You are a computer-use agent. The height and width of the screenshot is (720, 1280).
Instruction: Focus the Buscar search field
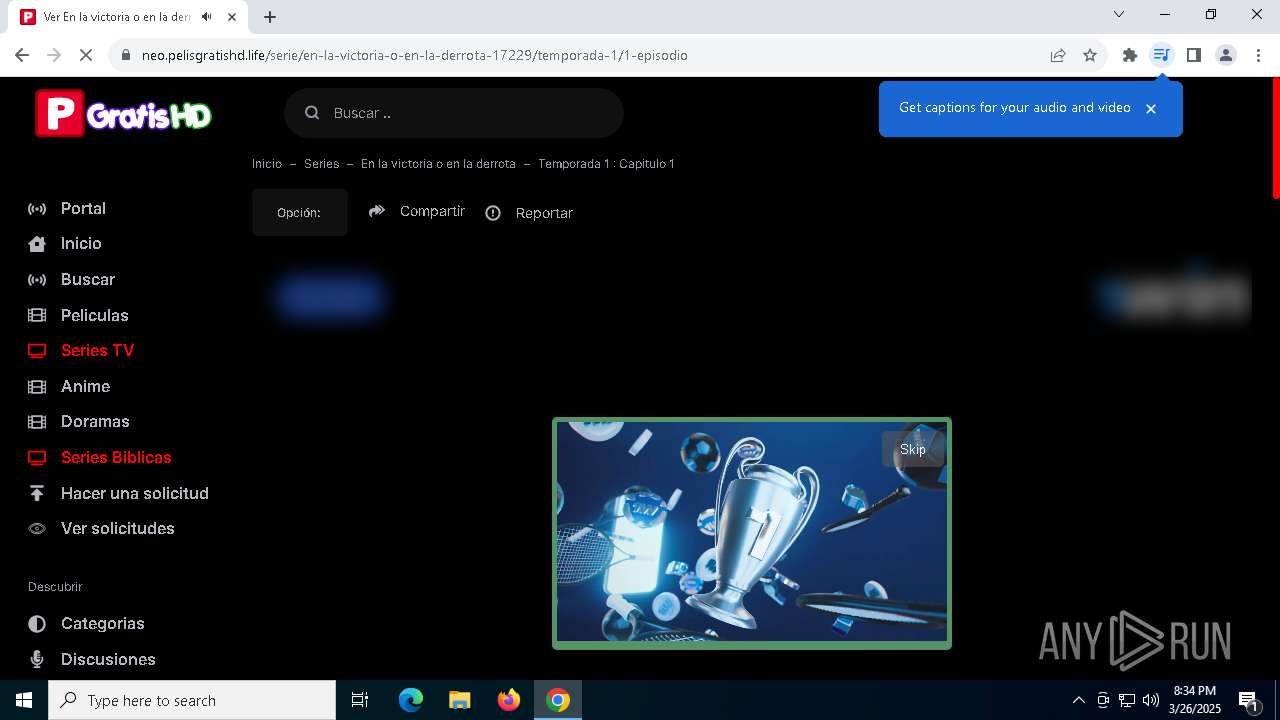click(x=454, y=113)
